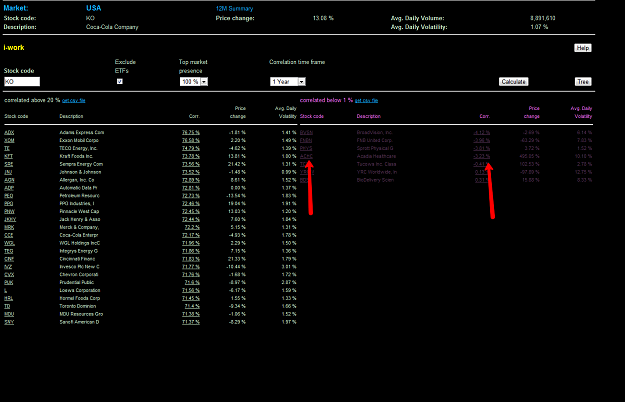The width and height of the screenshot is (625, 402).
Task: Open the Help button
Action: [x=583, y=48]
